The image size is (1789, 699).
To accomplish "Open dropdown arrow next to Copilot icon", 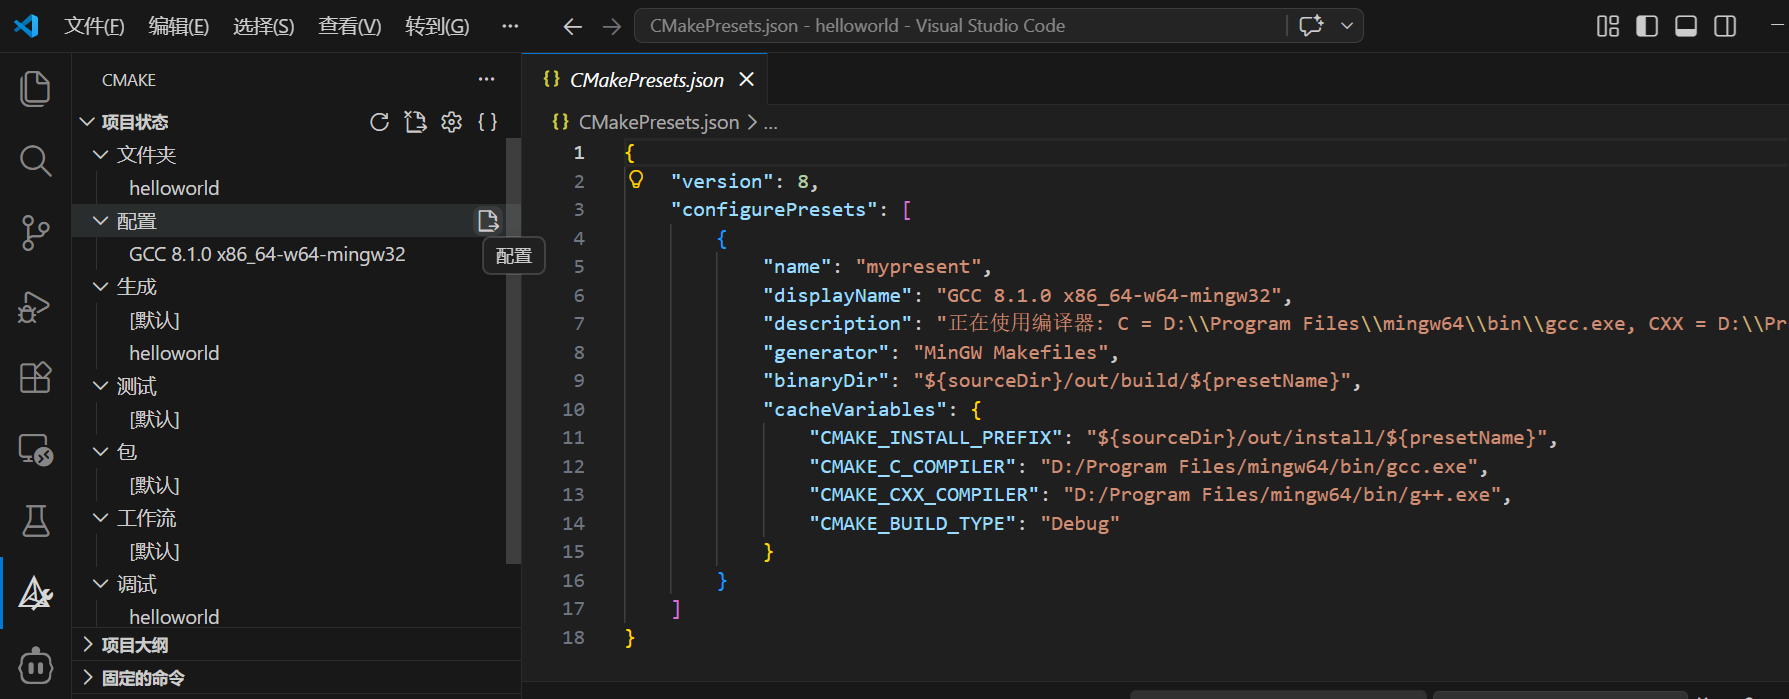I will 1347,26.
